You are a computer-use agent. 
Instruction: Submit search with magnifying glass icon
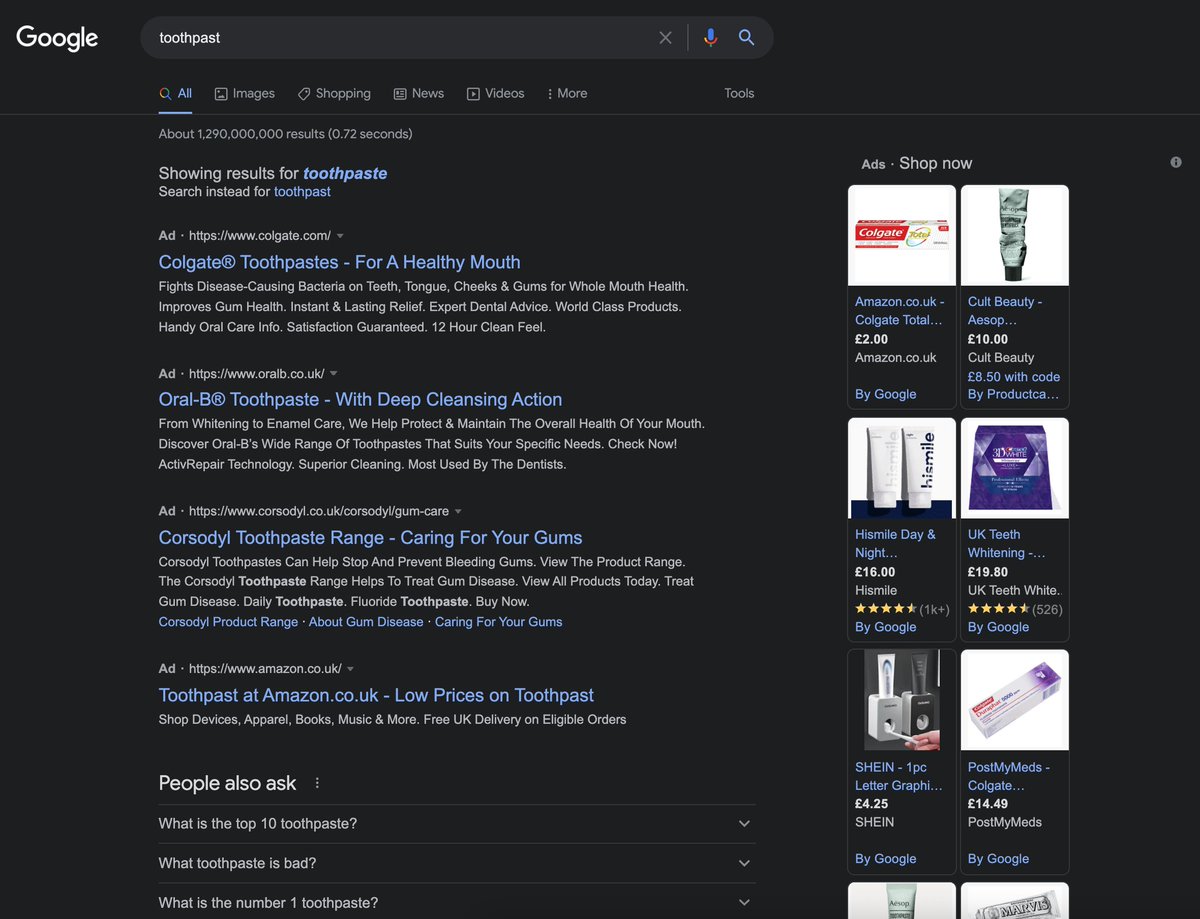746,38
